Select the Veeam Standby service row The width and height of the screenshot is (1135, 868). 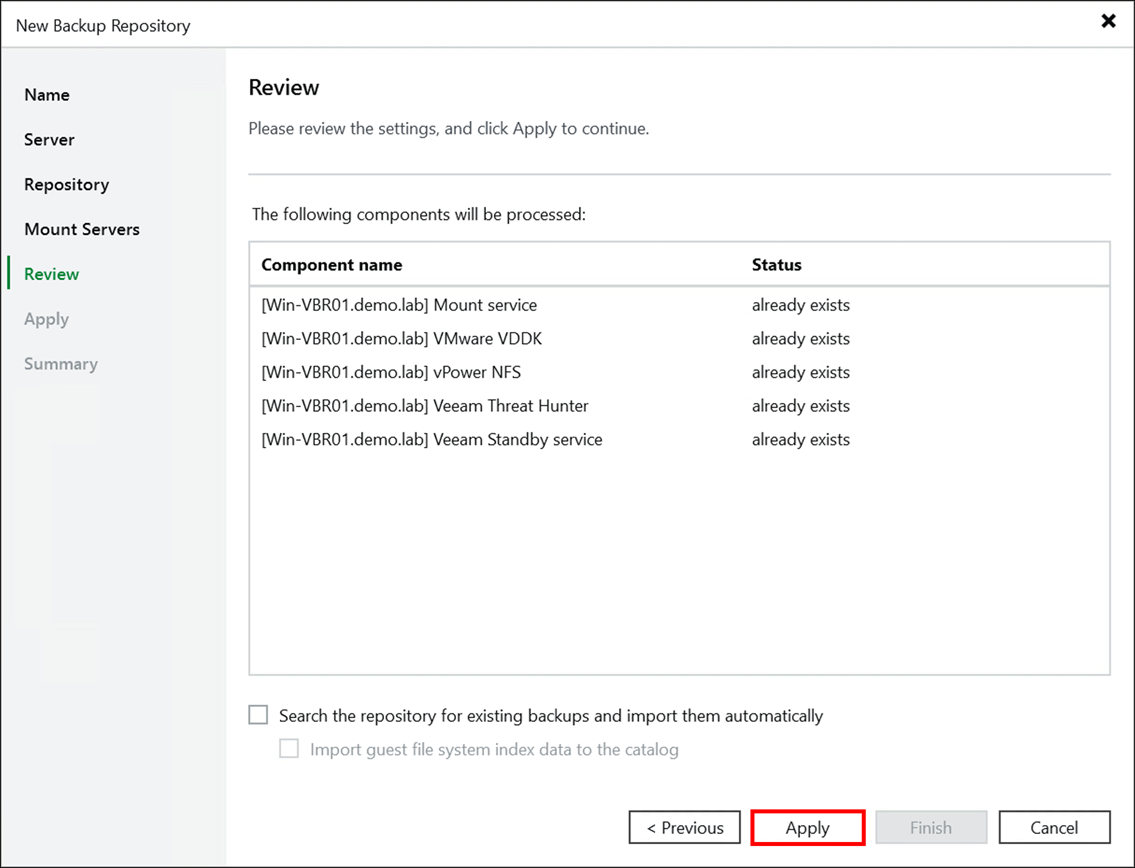click(x=431, y=439)
